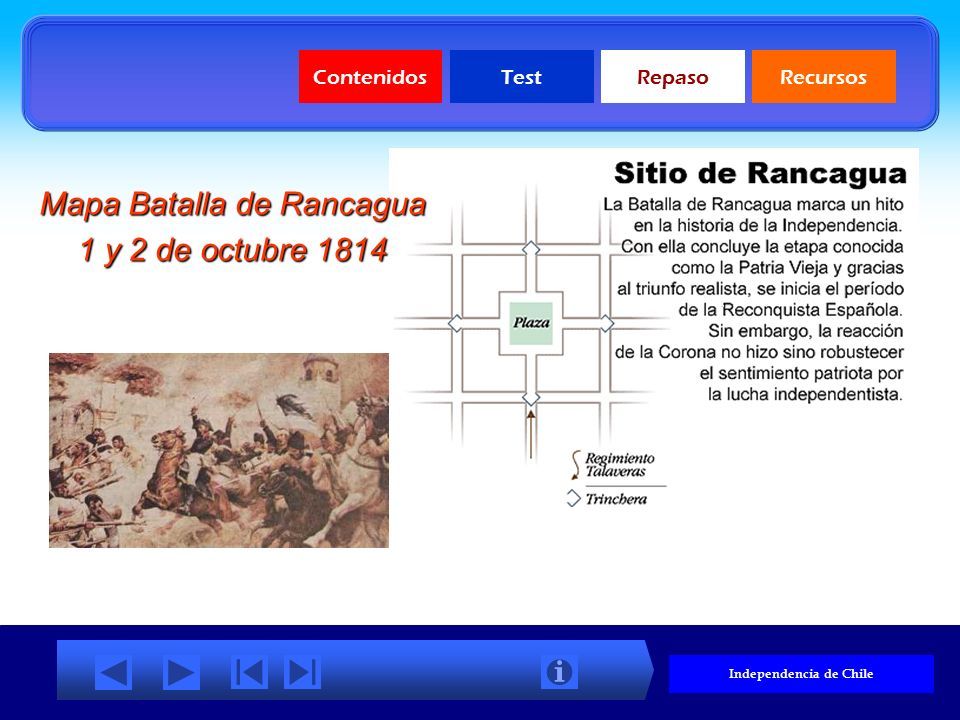Click the trench diamond below the Plaza

531,399
